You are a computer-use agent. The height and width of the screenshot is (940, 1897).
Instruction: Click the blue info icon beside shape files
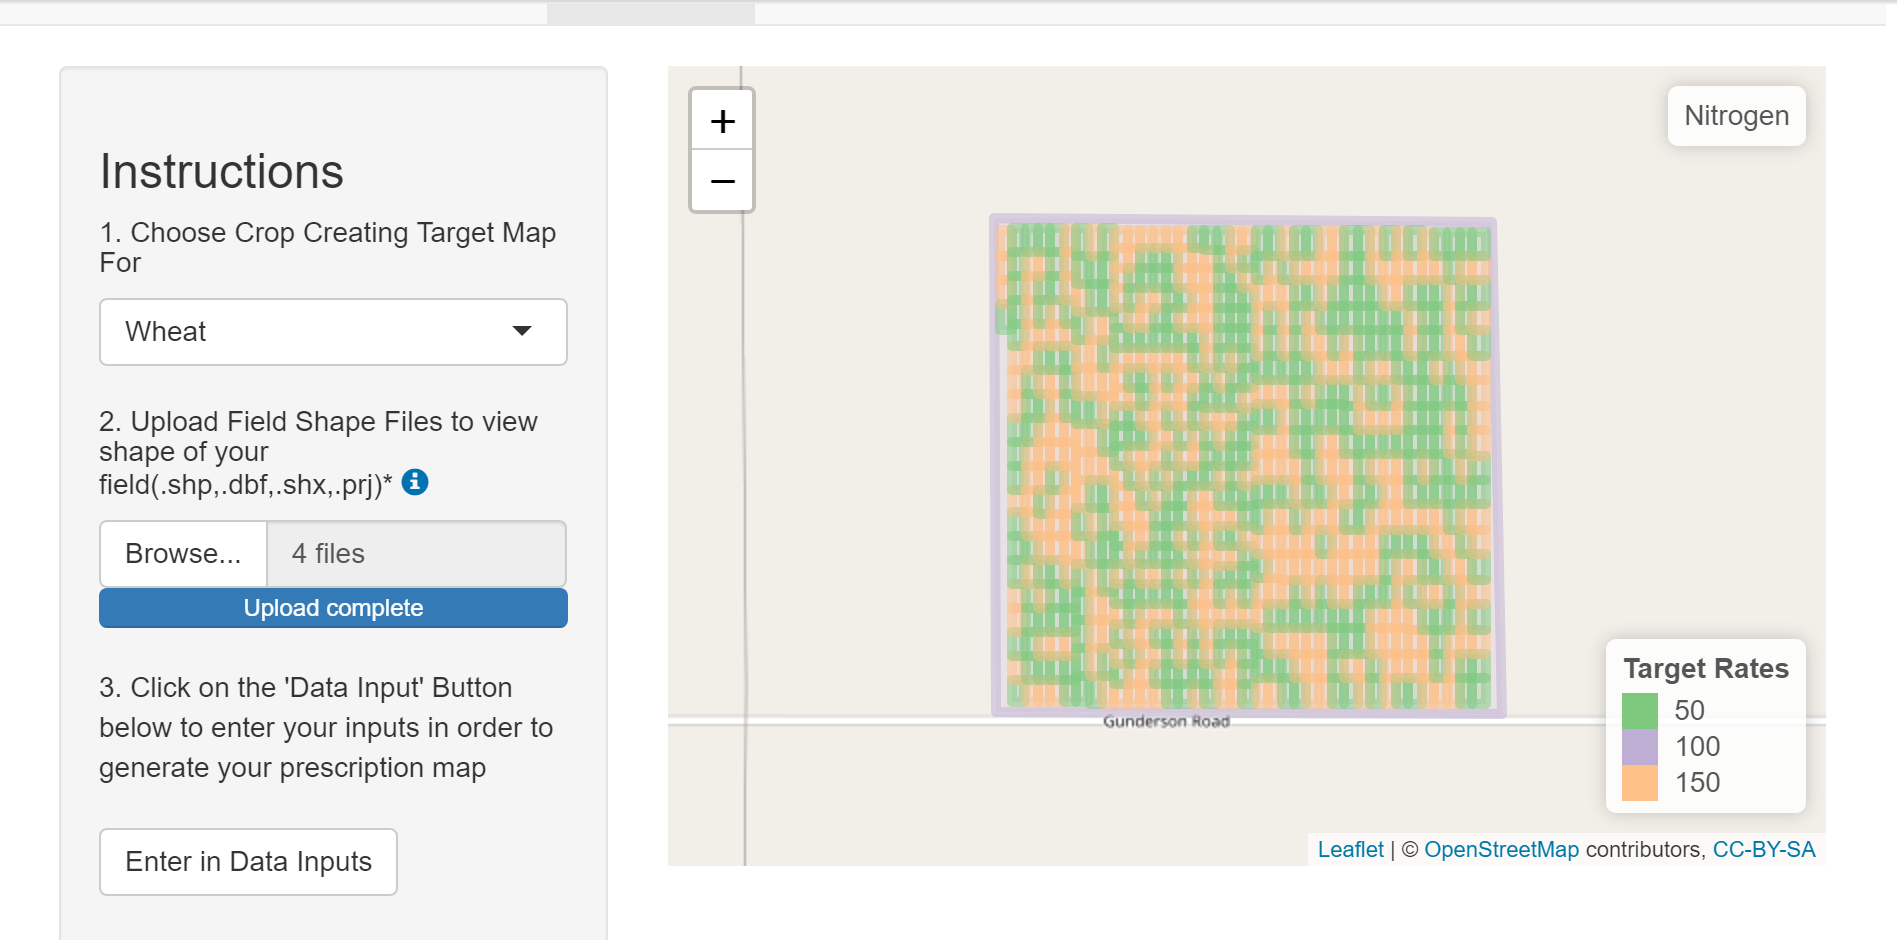coord(415,482)
